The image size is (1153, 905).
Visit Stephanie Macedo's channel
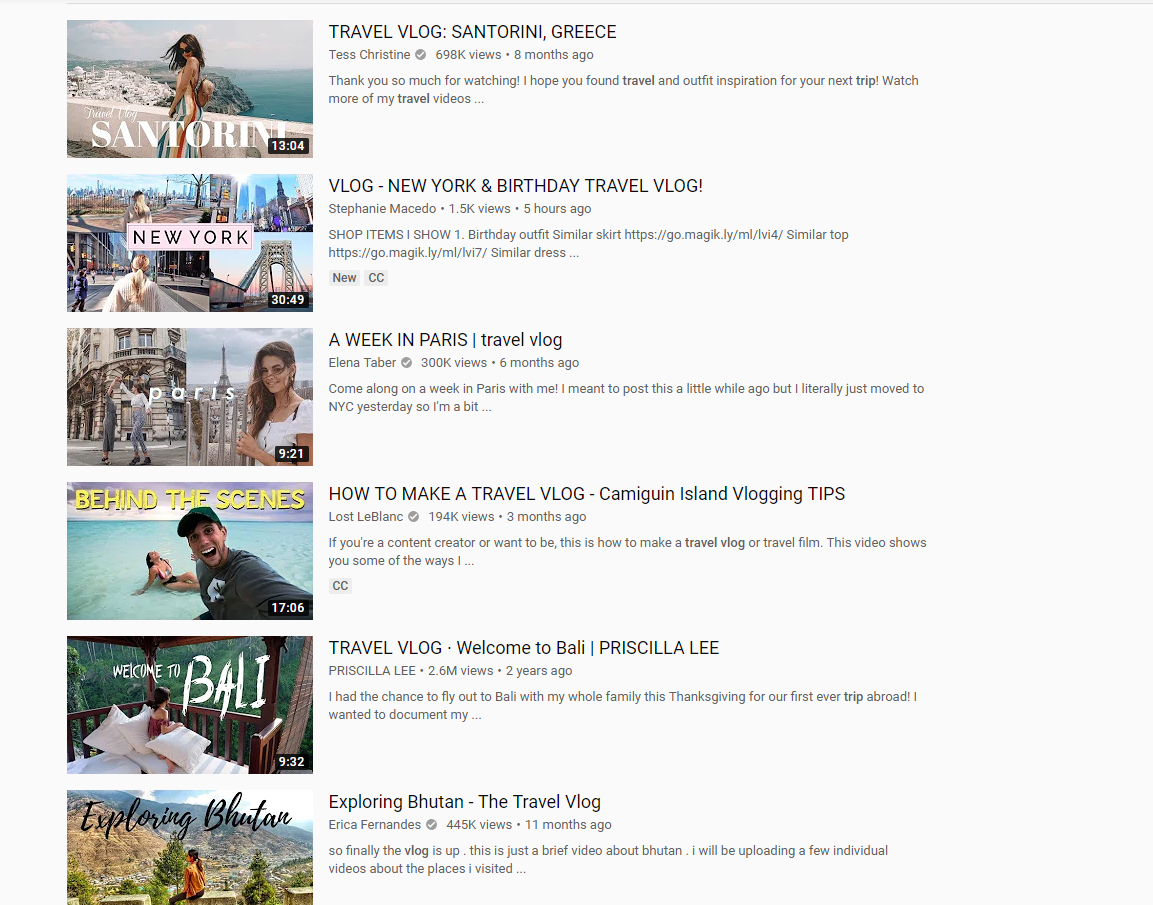[x=382, y=209]
